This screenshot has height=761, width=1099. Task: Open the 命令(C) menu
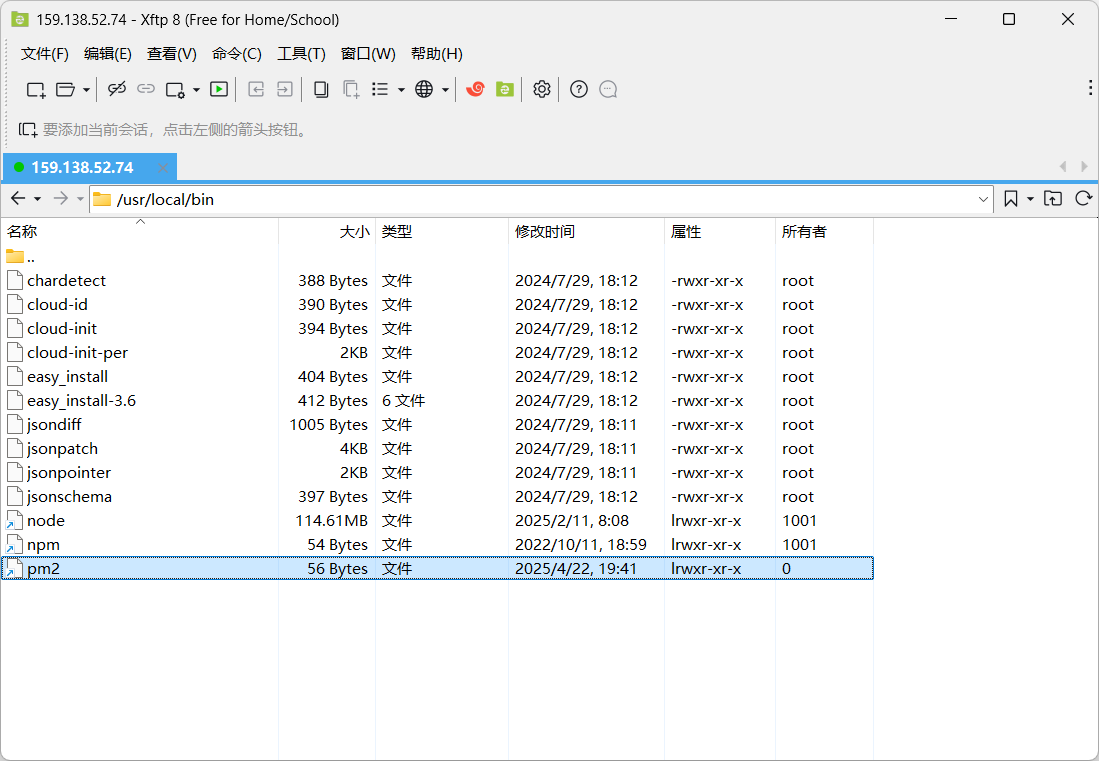coord(237,54)
